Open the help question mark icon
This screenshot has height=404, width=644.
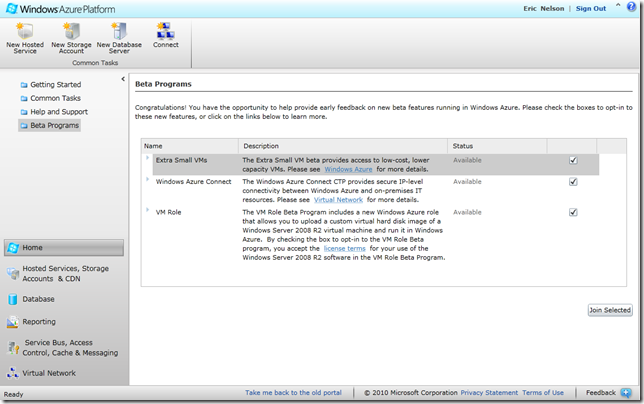(x=631, y=7)
